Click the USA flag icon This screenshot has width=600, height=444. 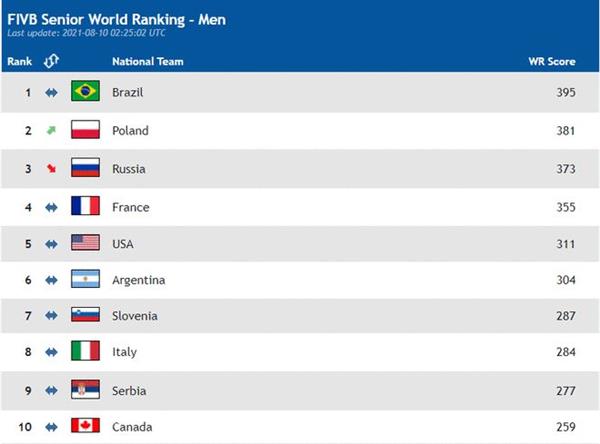pyautogui.click(x=85, y=243)
